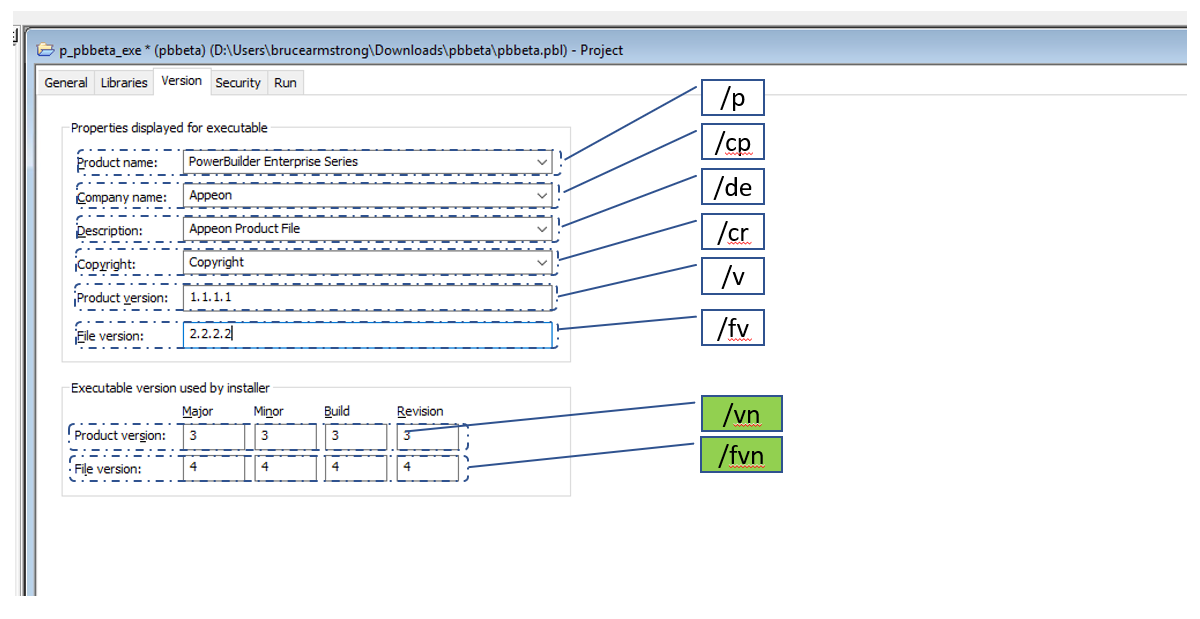Click the 'Revision' column header
This screenshot has height=619, width=1200.
420,411
